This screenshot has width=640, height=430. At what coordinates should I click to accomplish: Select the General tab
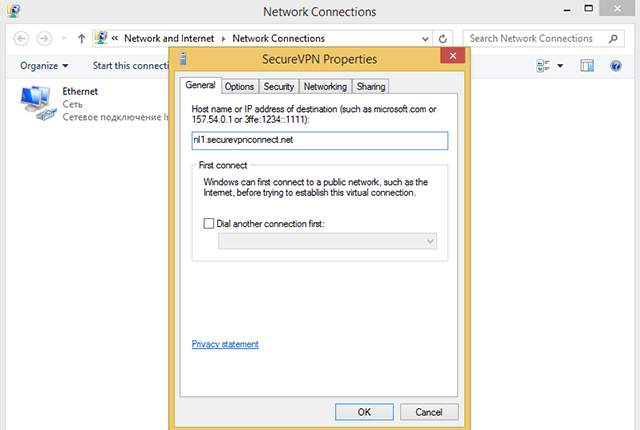(x=200, y=85)
